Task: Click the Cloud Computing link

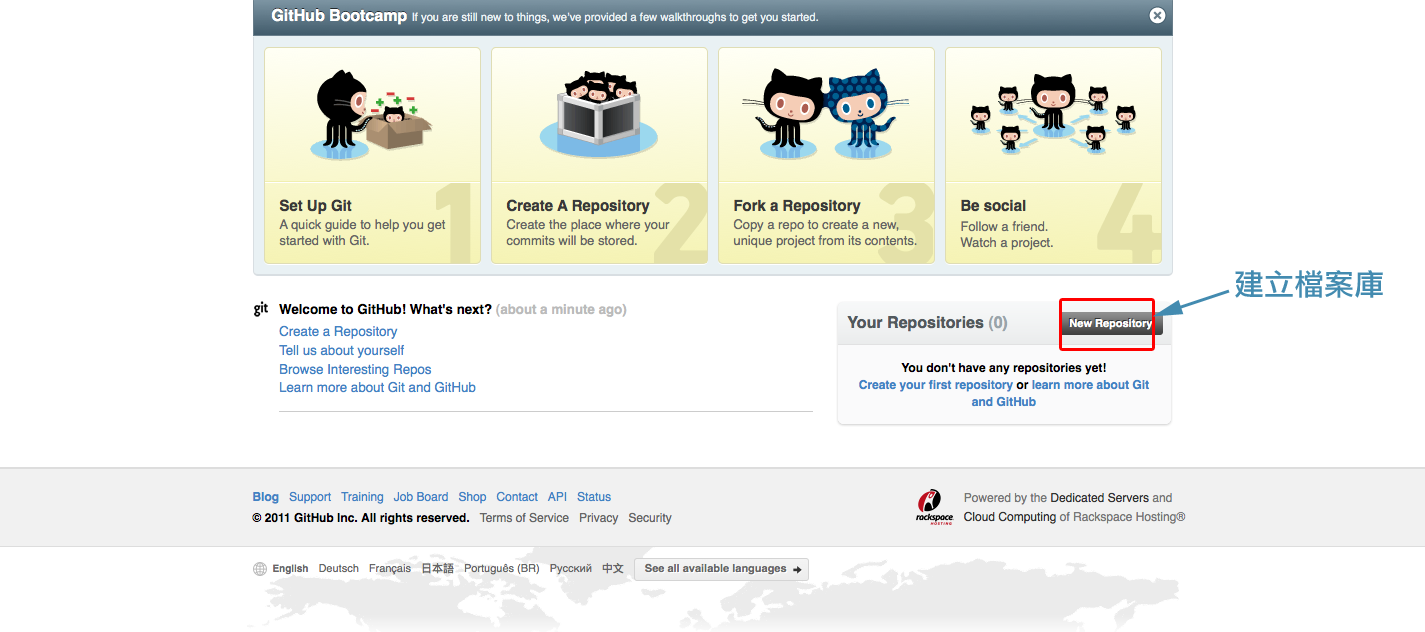Action: 1010,517
